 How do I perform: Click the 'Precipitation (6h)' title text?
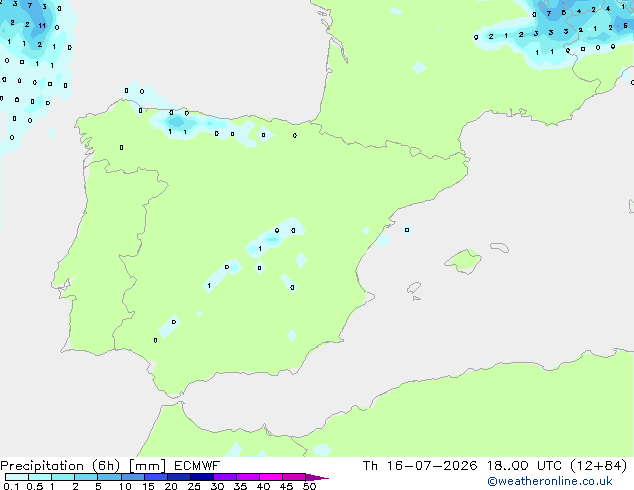point(60,466)
